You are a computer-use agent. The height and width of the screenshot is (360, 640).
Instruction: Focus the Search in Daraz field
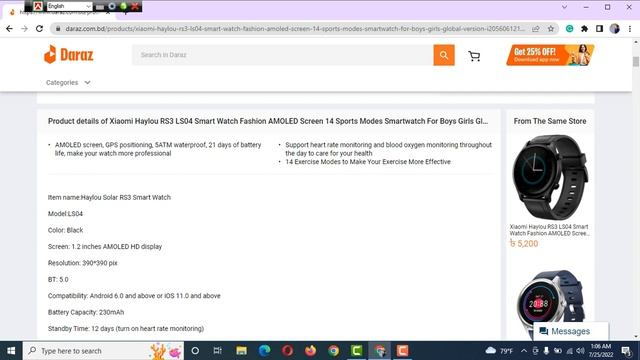pos(282,55)
